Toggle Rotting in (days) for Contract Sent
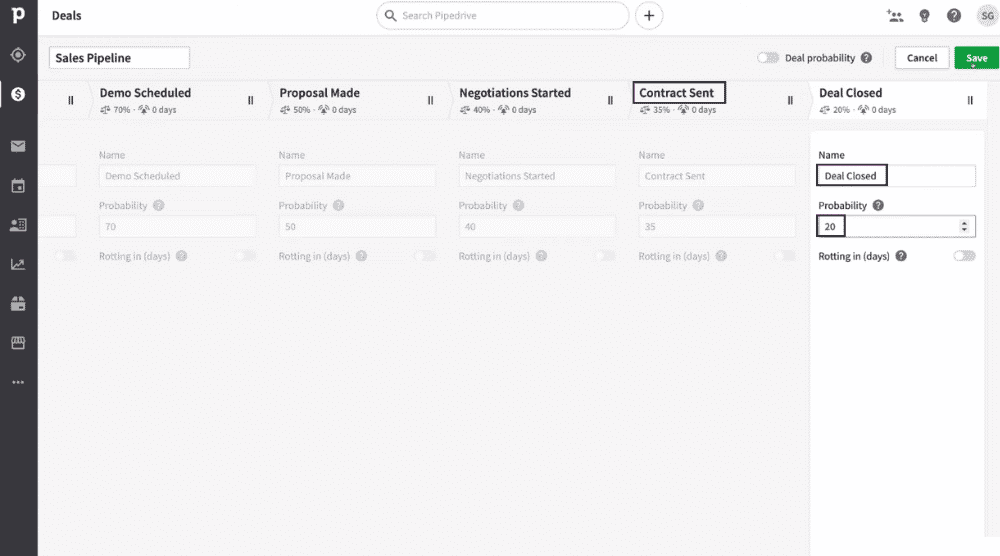The width and height of the screenshot is (1000, 556). (784, 256)
